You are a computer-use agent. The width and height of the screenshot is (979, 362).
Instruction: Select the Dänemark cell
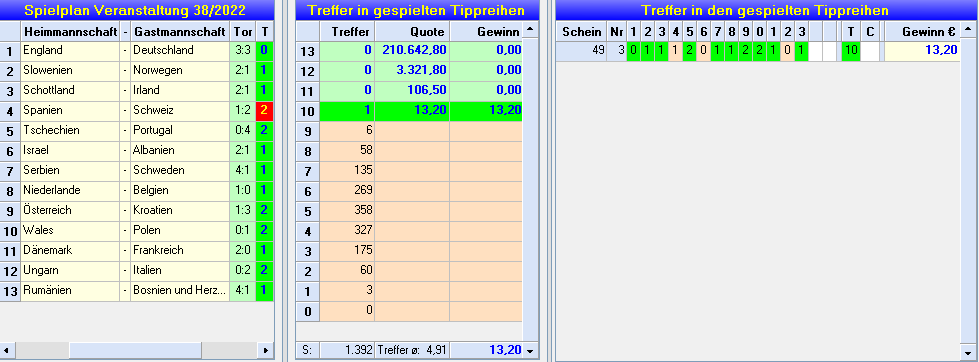point(70,250)
